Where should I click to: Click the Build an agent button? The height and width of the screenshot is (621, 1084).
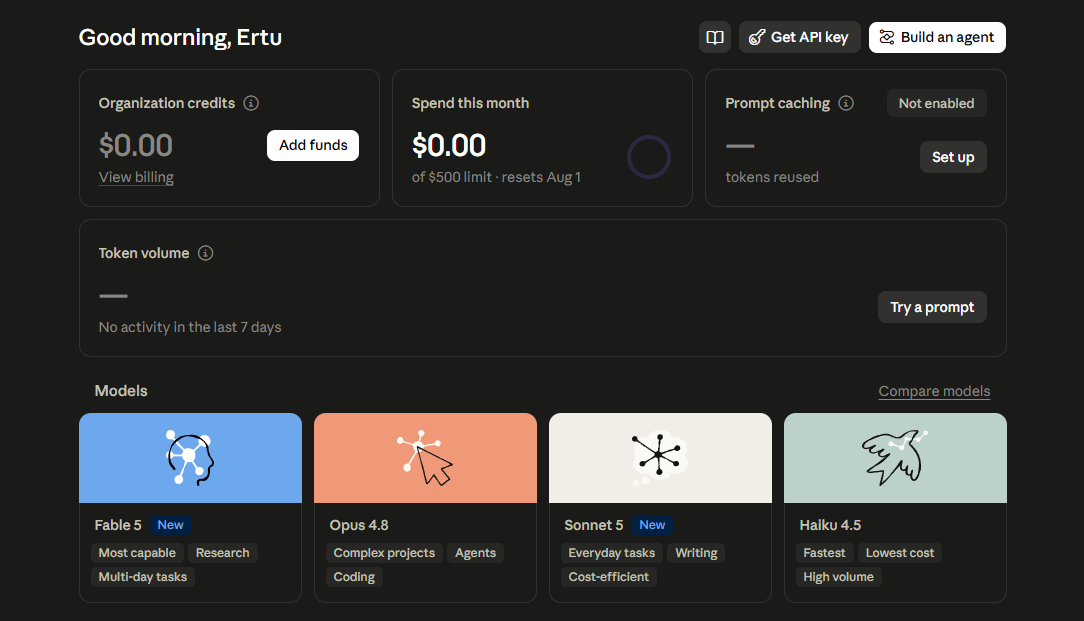[937, 37]
